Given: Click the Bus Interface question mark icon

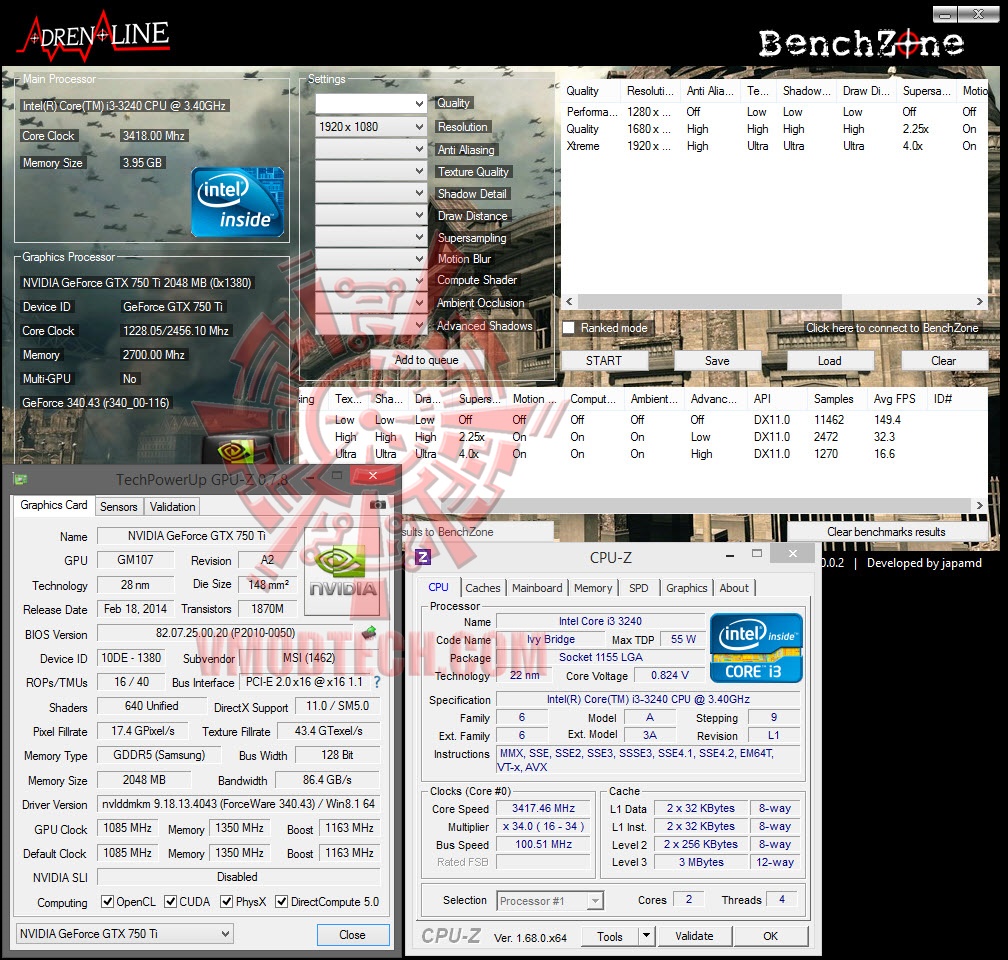Looking at the screenshot, I should (377, 682).
